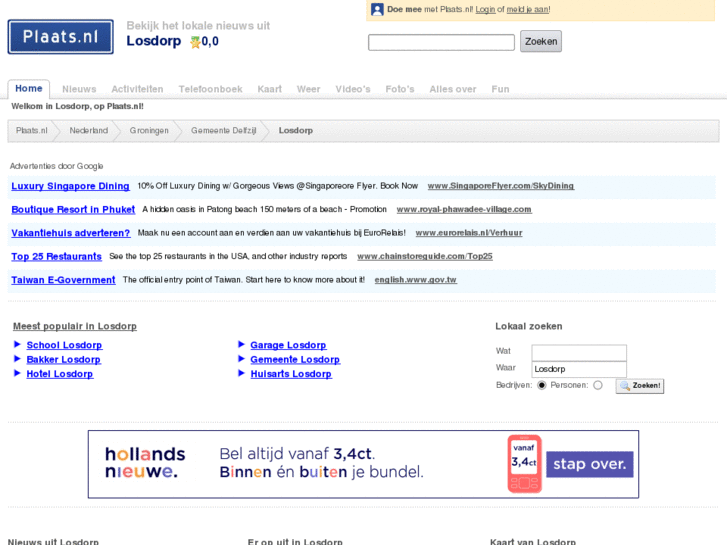
Task: Click the 'stap over.' button in the banner
Action: point(590,464)
